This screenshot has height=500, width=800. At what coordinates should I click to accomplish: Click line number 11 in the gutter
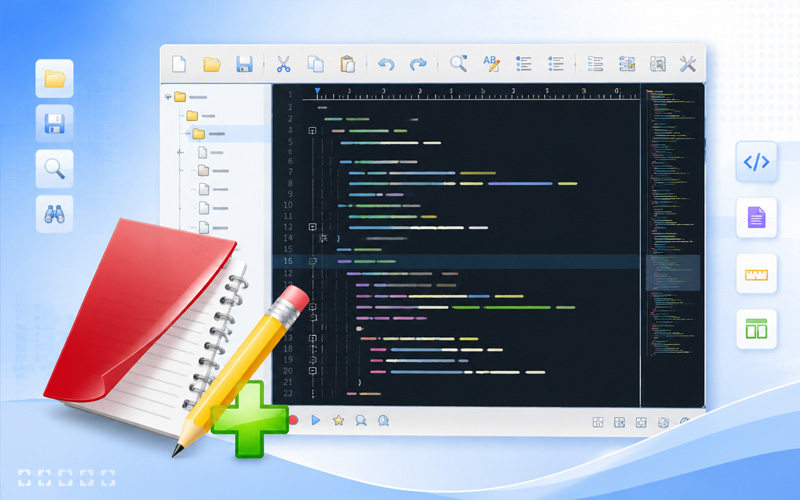click(x=288, y=216)
